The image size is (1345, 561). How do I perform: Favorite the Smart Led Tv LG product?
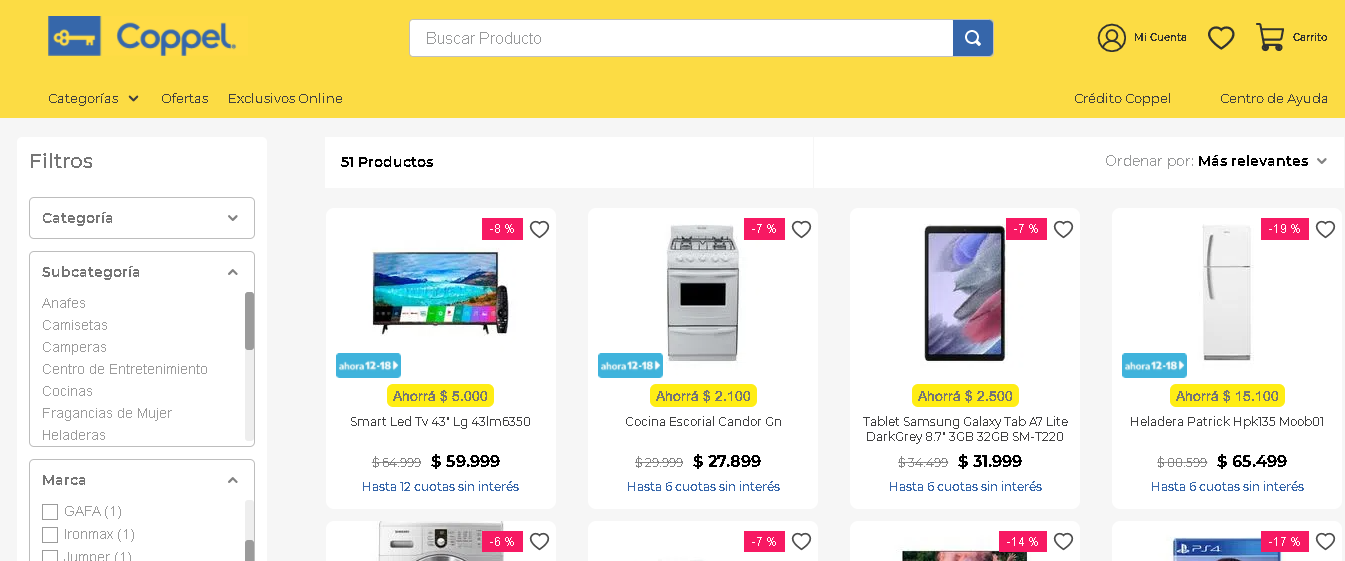539,230
